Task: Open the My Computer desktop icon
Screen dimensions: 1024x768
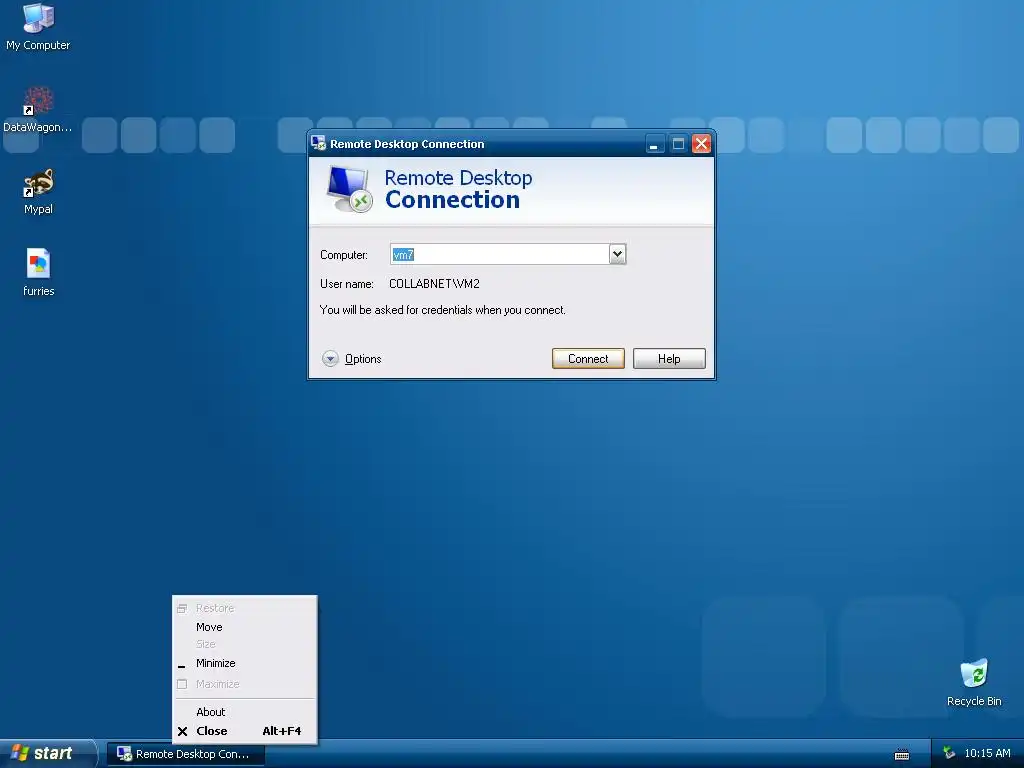Action: 38,26
